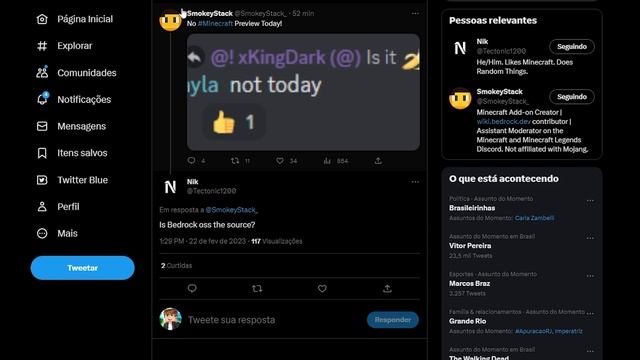
Task: Open Notificações bell icon
Action: point(42,99)
